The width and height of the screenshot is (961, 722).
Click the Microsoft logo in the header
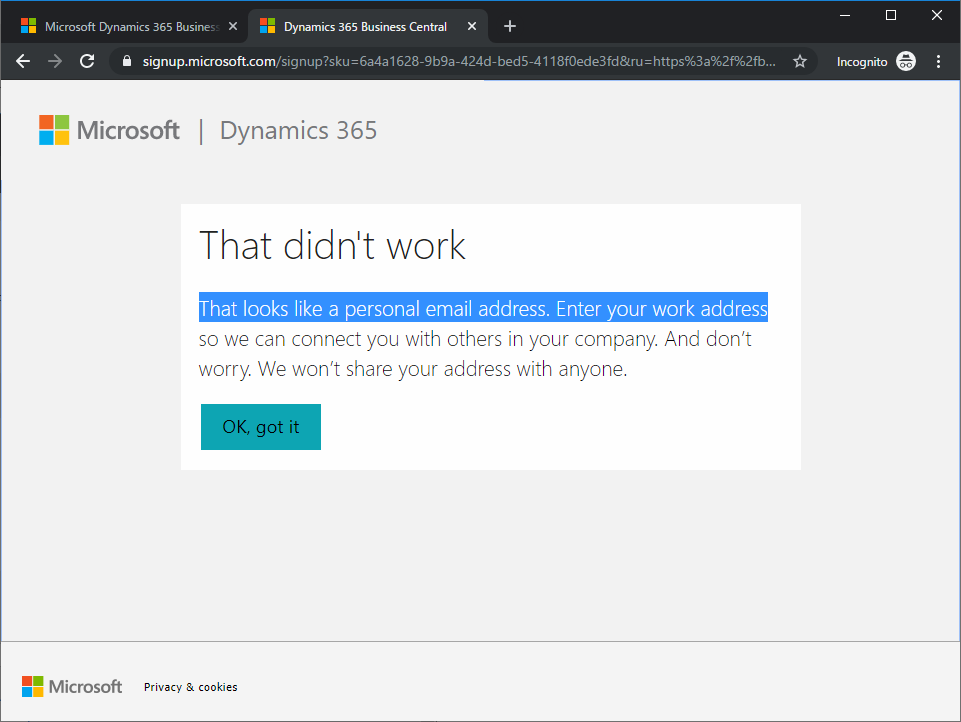pyautogui.click(x=109, y=130)
